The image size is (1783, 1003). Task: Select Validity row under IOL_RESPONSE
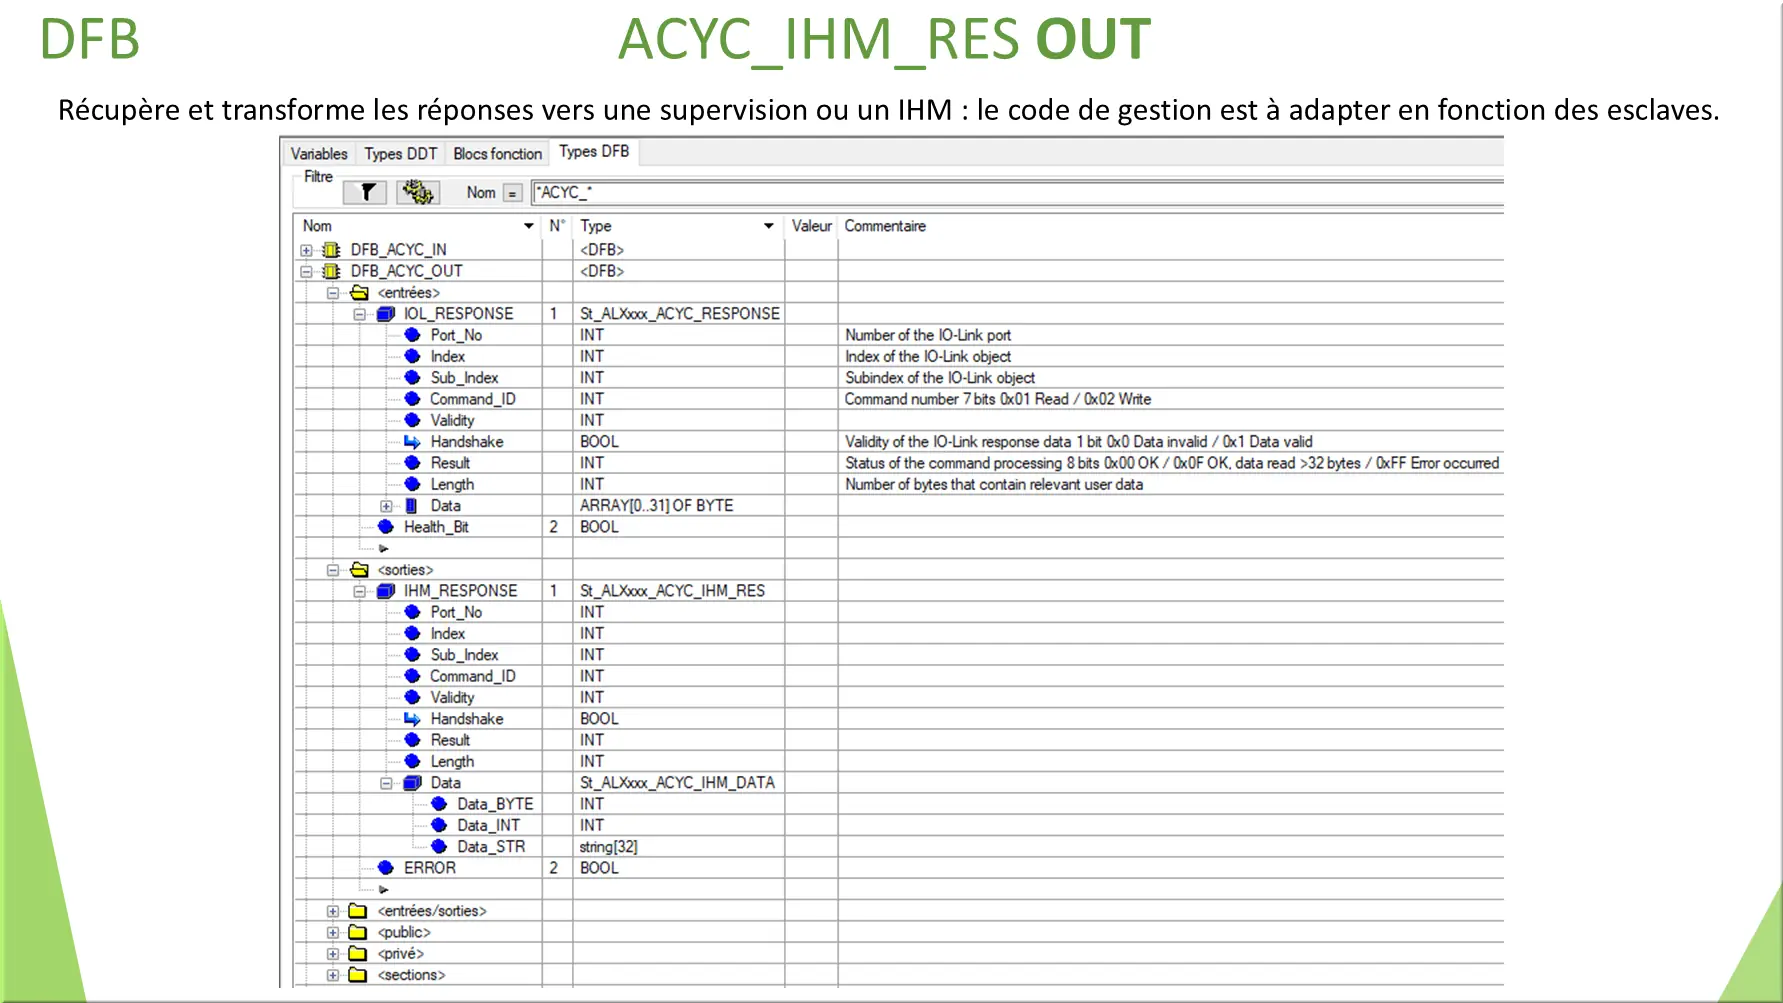(898, 421)
